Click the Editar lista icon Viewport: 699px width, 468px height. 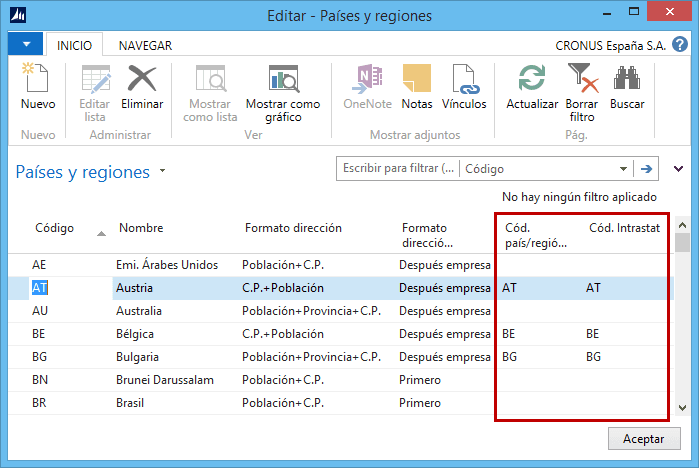(96, 78)
